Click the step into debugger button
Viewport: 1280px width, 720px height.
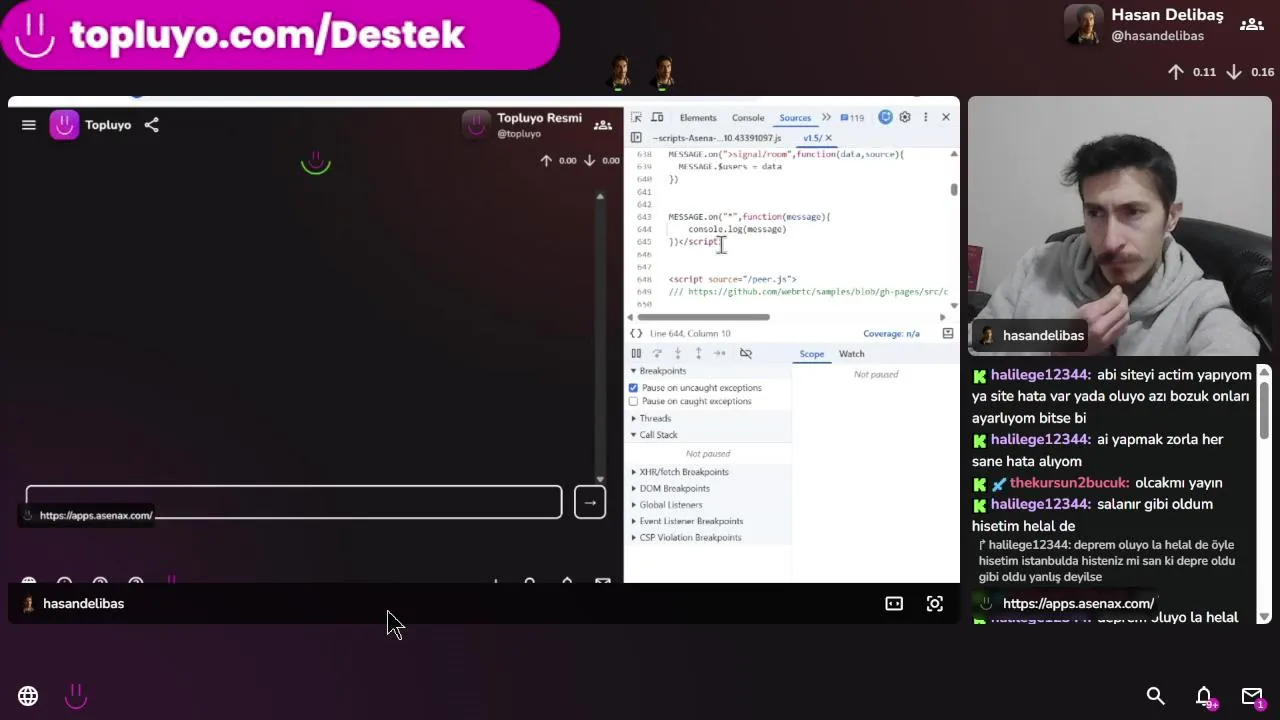[678, 353]
